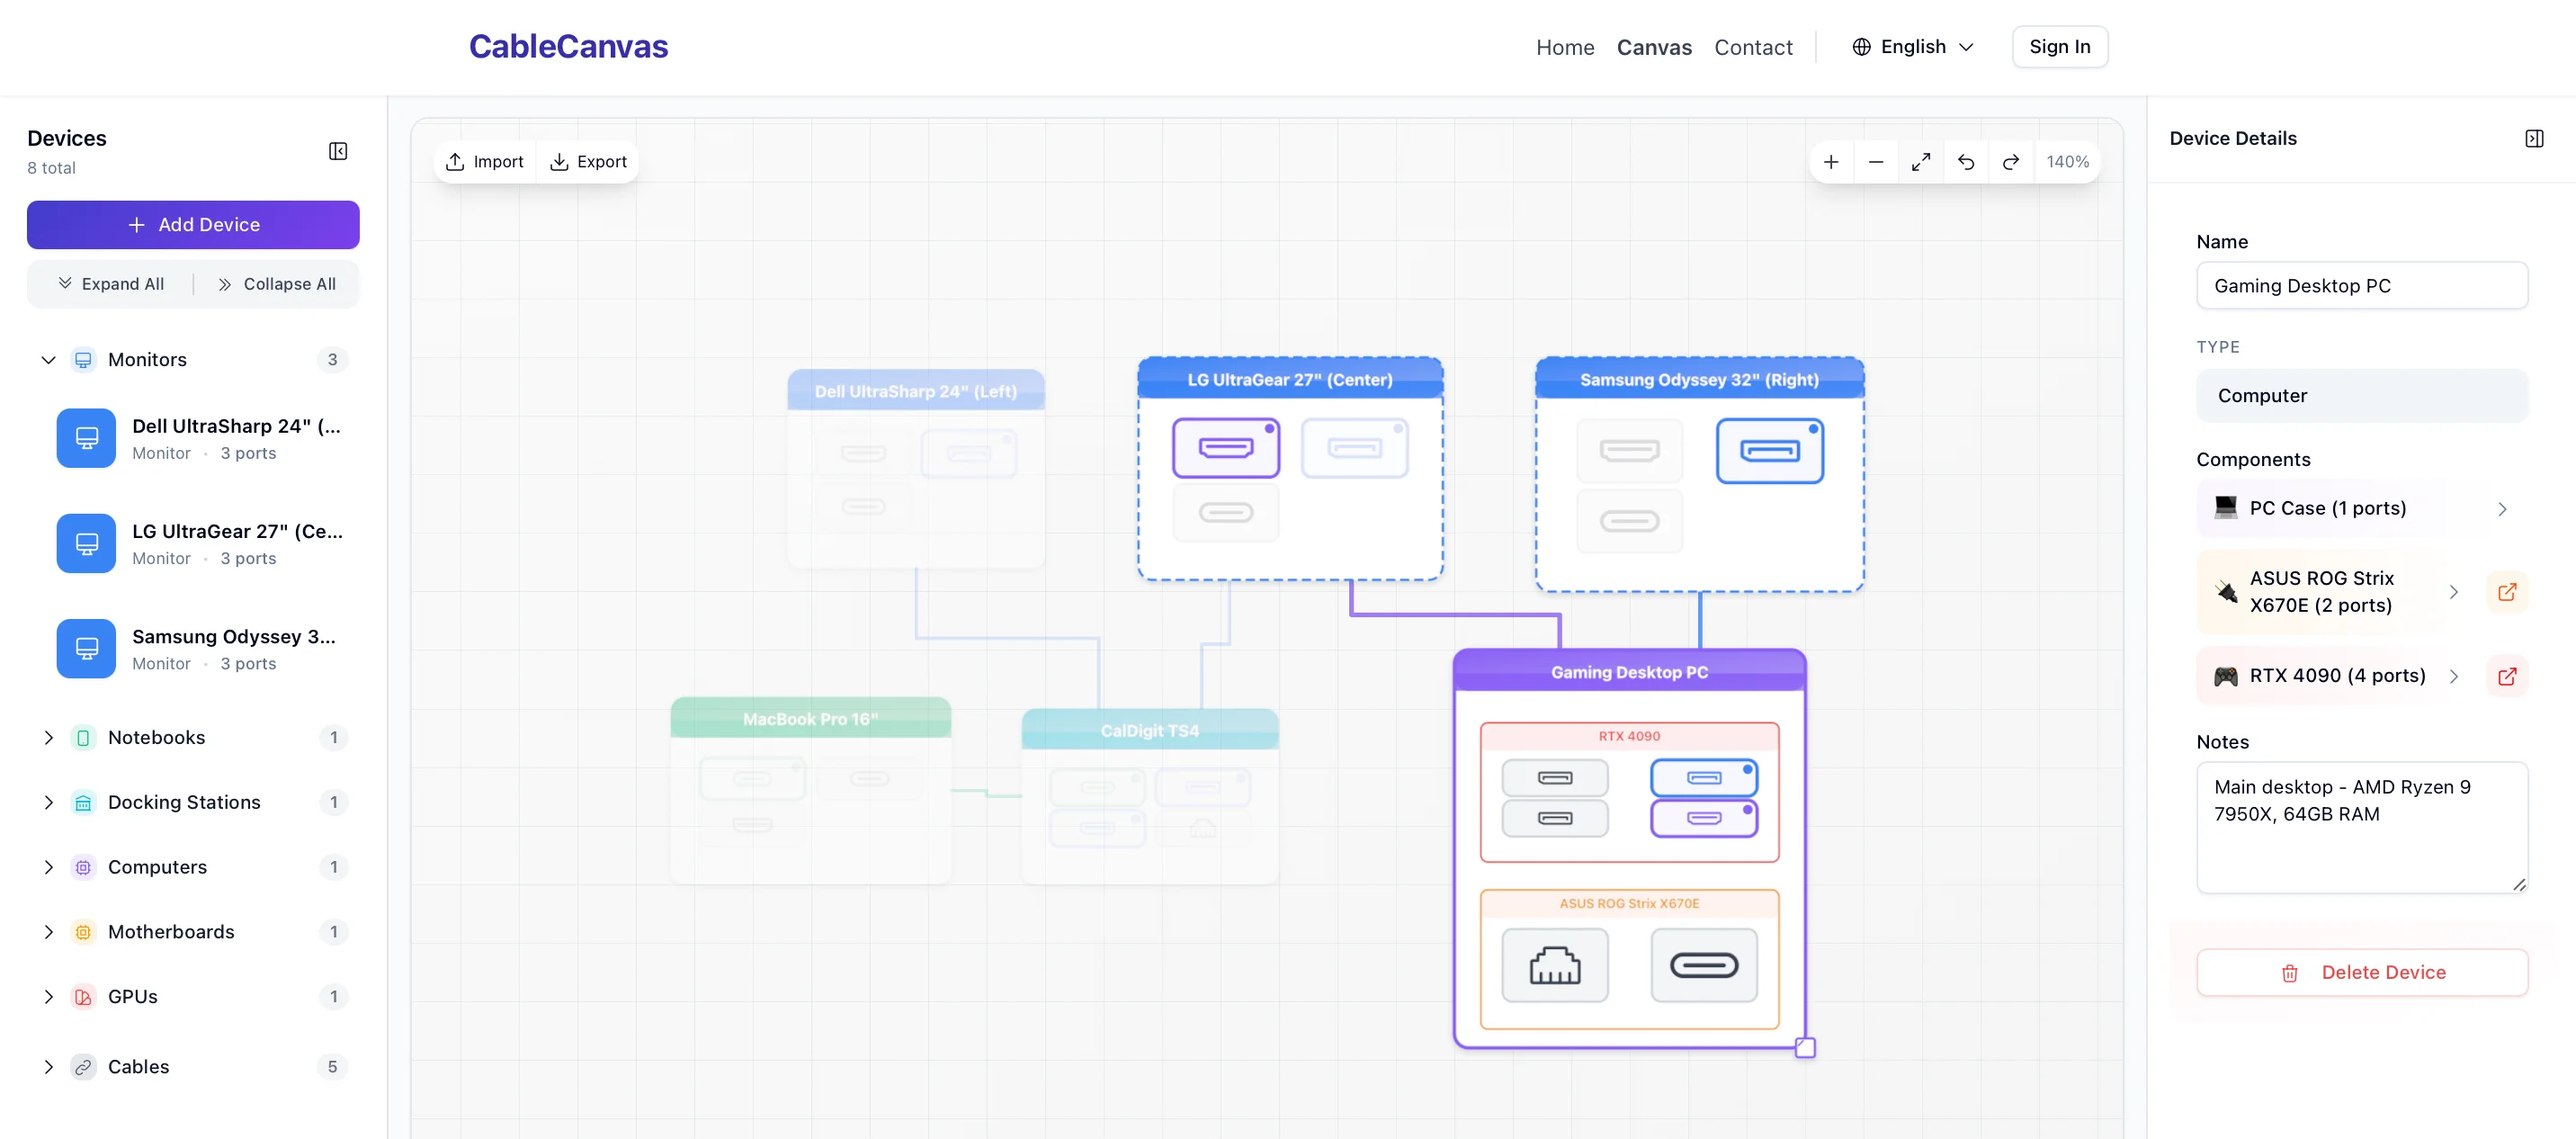Click the device Name input field

[x=2363, y=285]
